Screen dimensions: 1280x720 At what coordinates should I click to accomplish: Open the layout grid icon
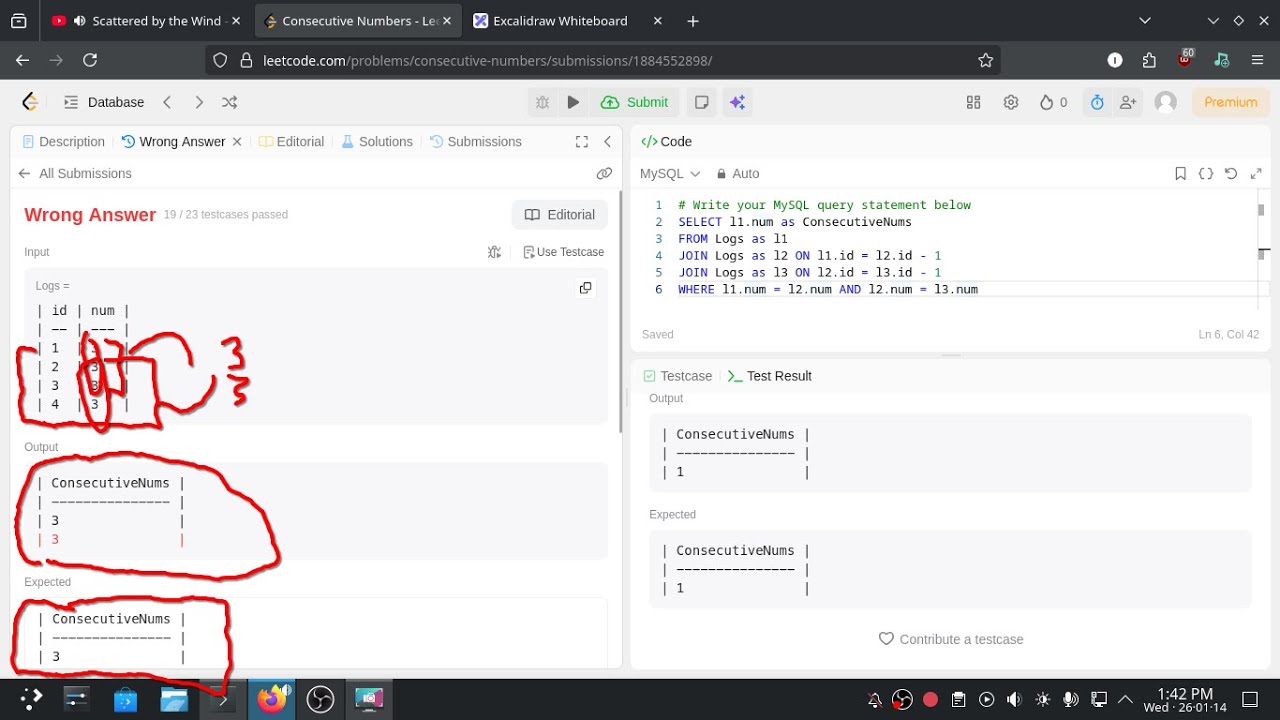pos(973,102)
